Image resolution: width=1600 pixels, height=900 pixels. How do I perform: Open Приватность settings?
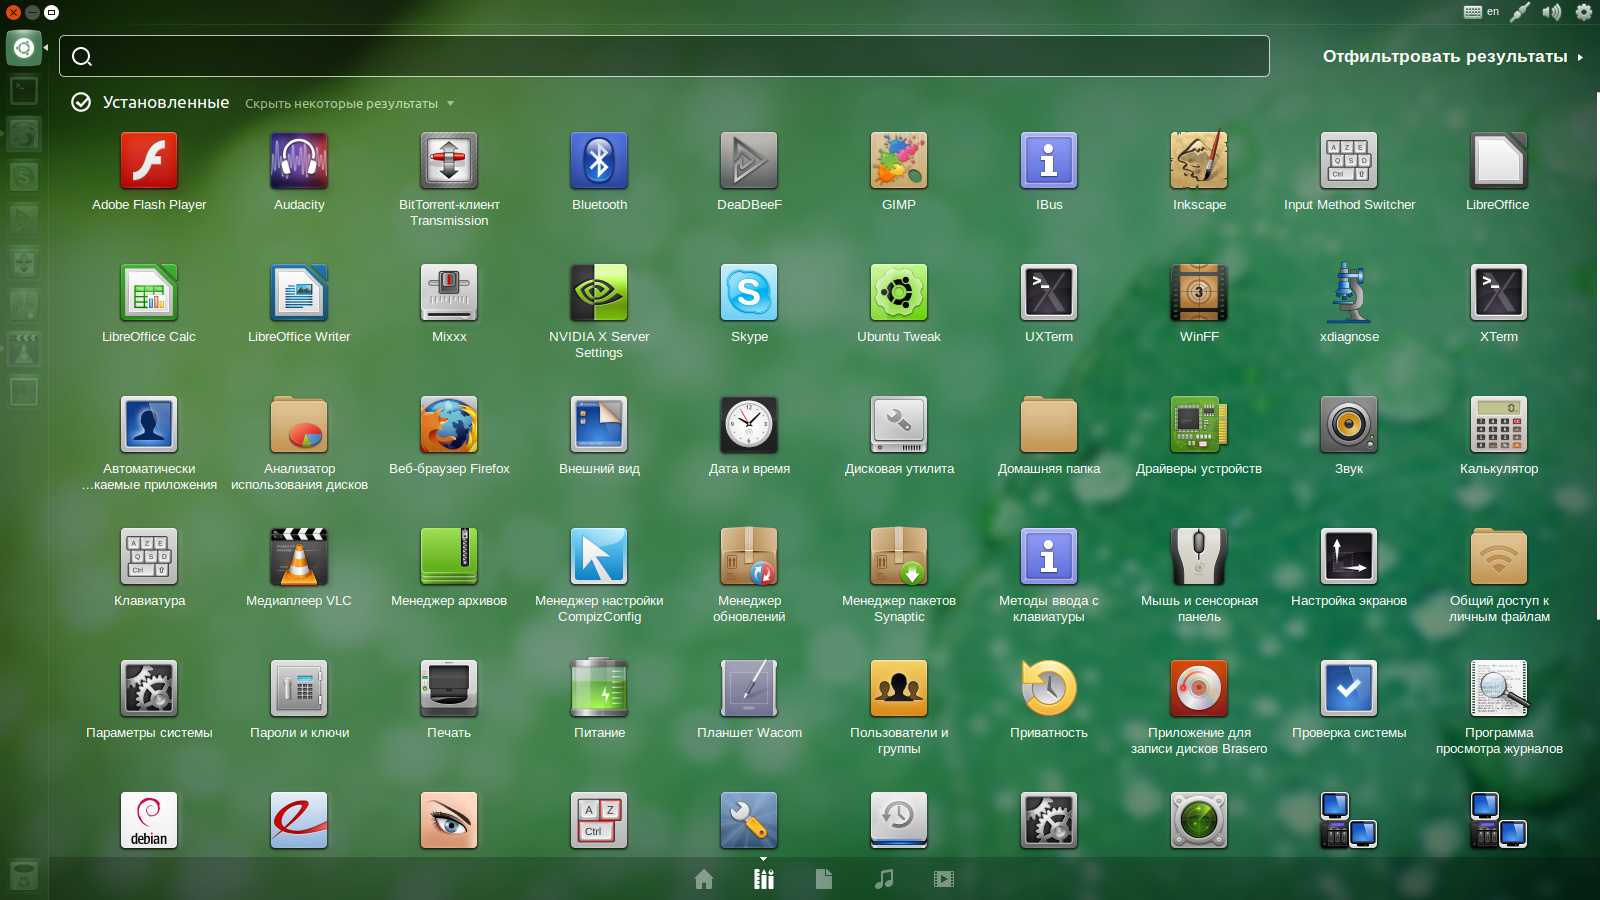coord(1049,689)
